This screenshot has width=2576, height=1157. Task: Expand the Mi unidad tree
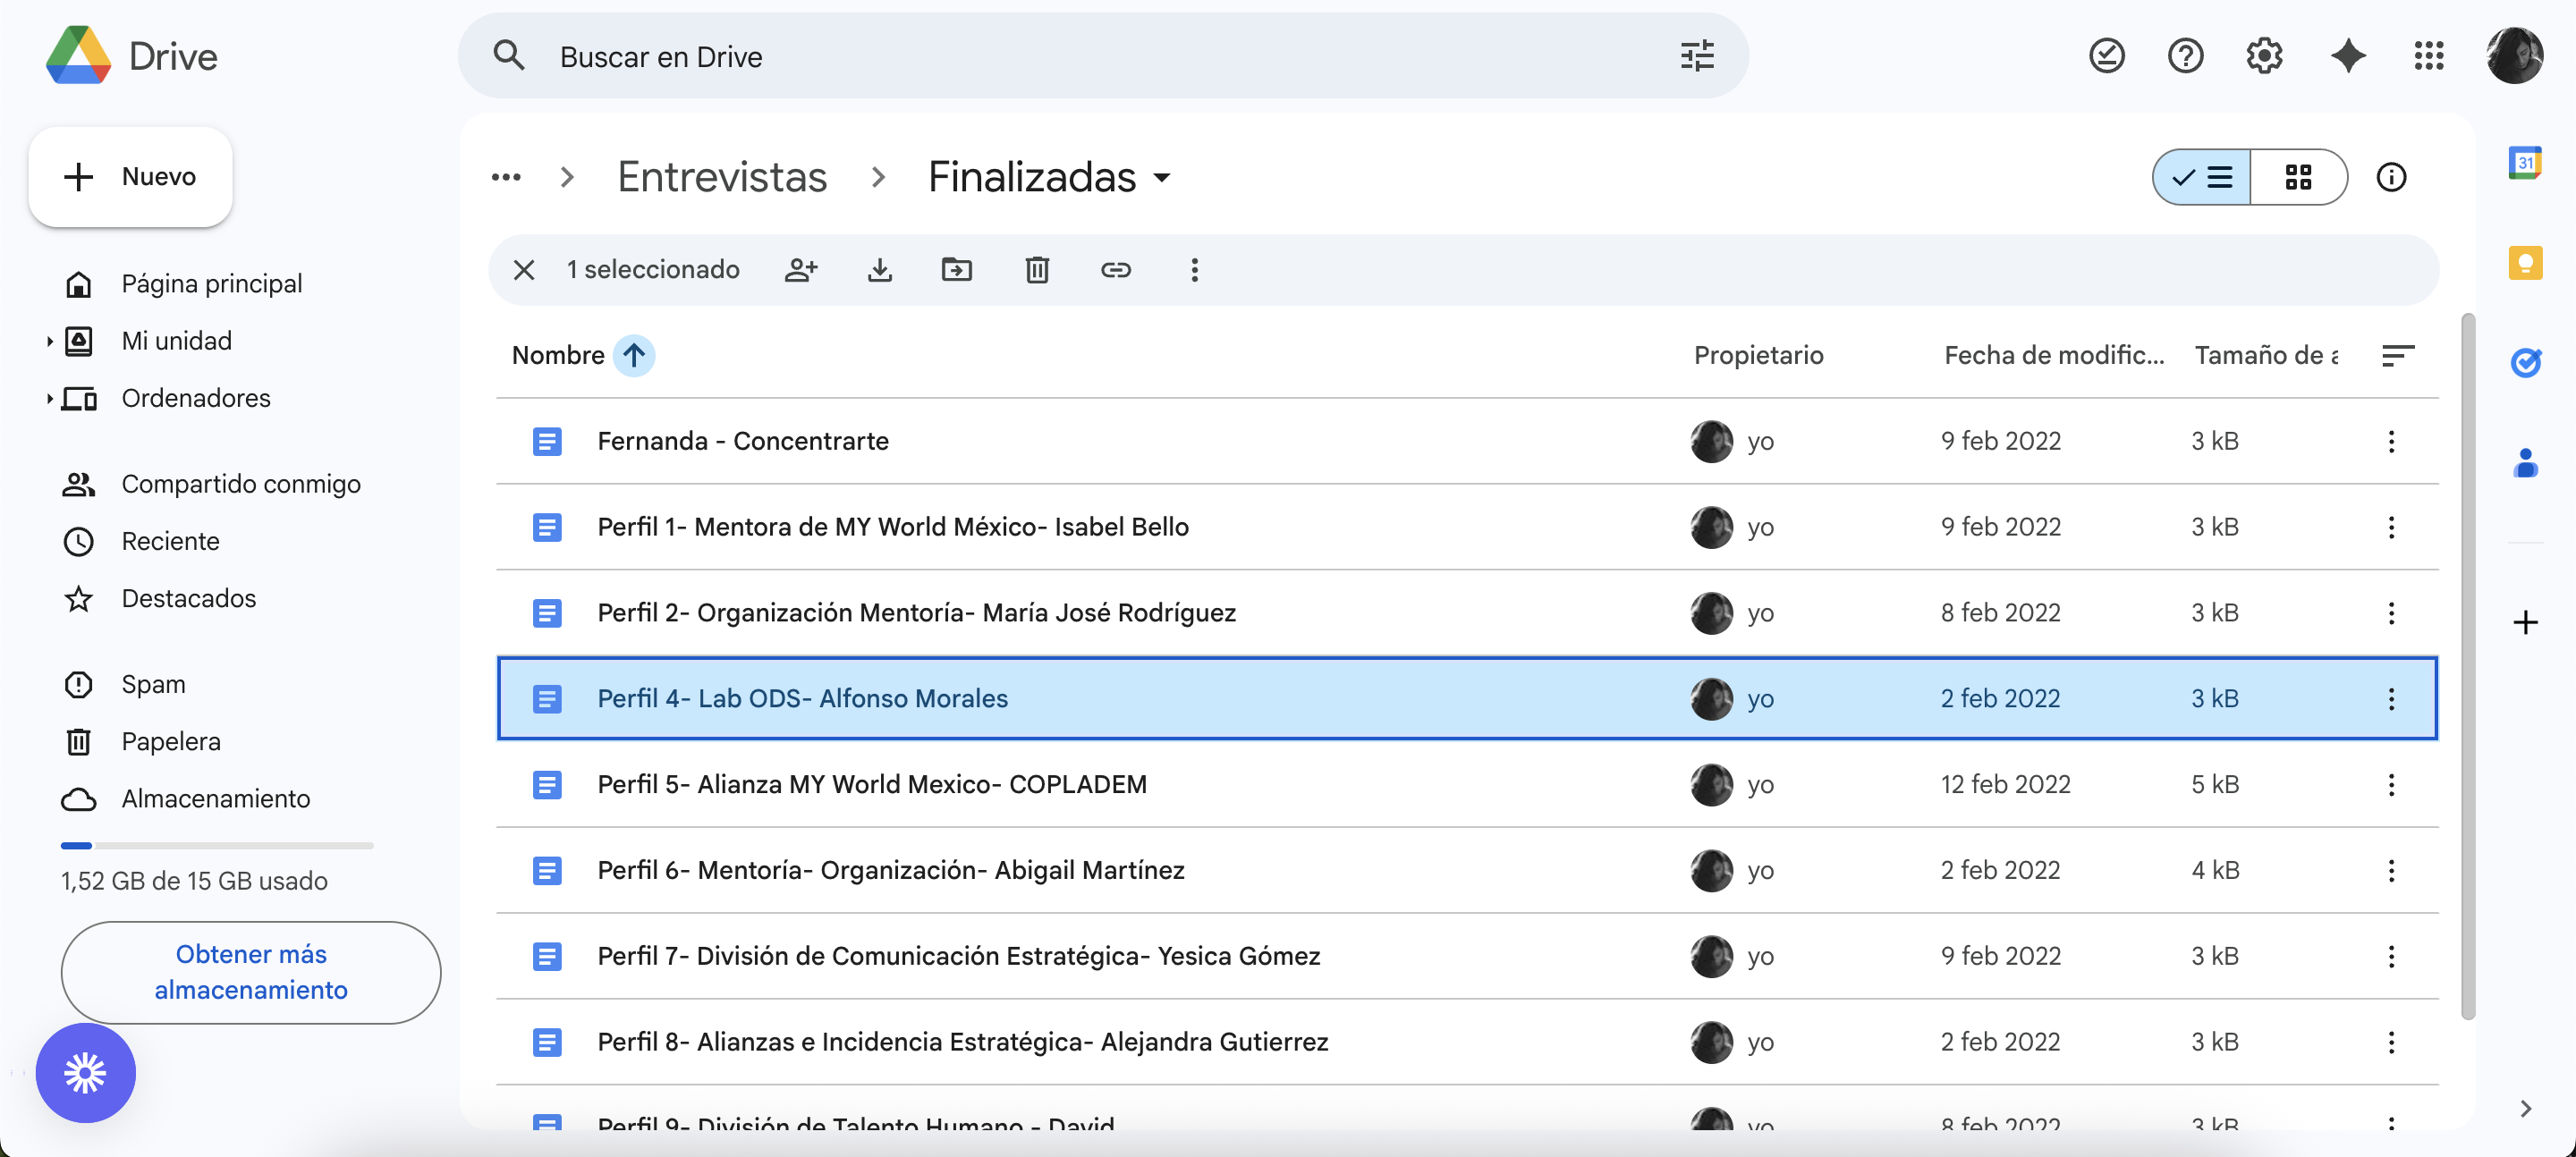[49, 342]
